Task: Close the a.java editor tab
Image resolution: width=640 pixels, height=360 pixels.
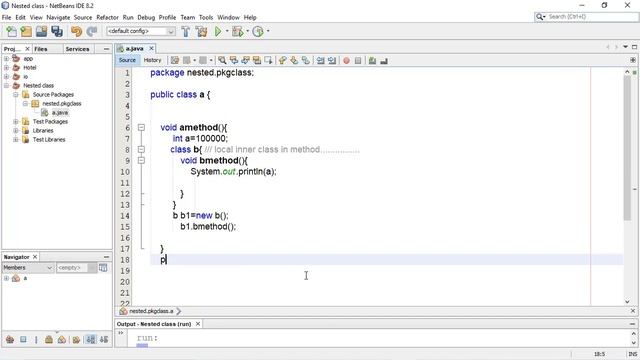Action: pos(151,49)
